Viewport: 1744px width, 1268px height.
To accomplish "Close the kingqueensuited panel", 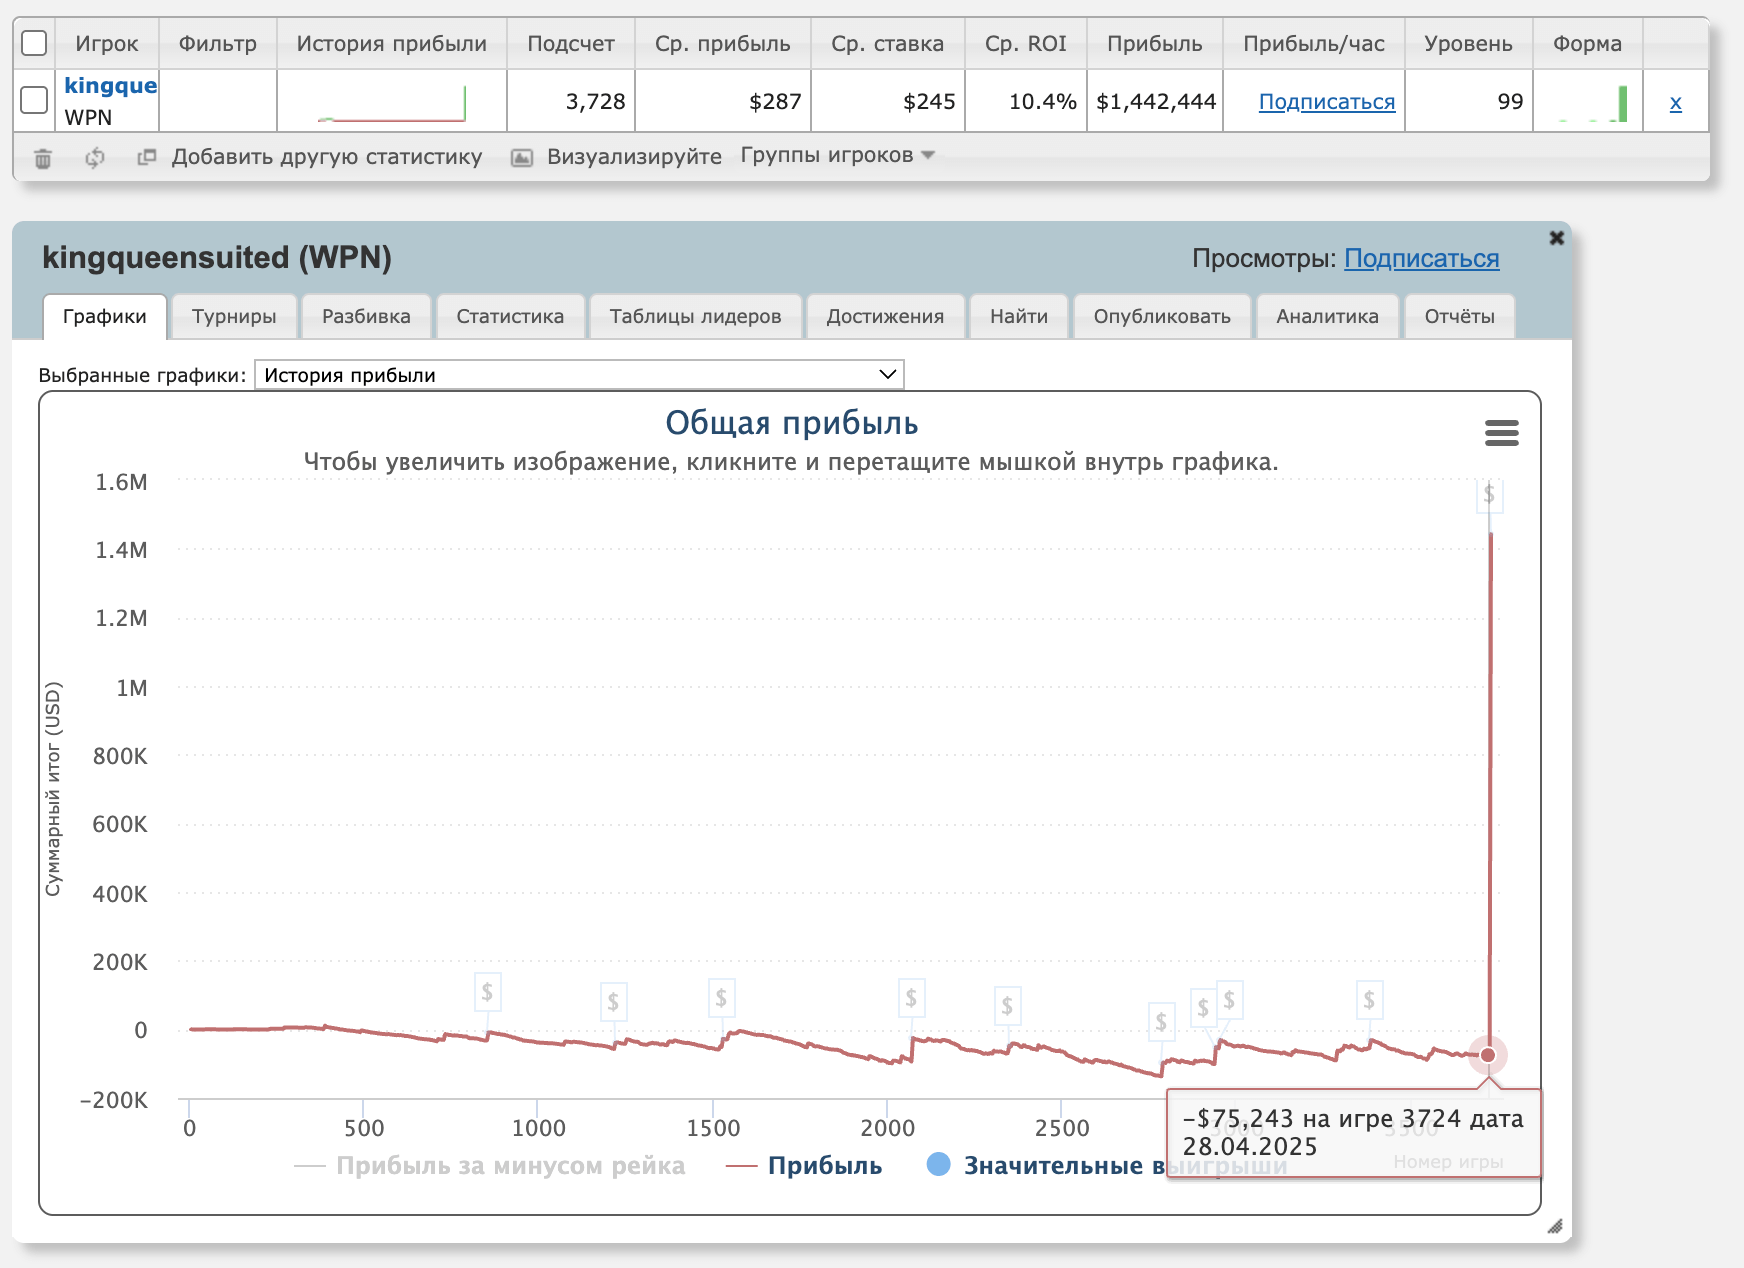I will pos(1556,238).
